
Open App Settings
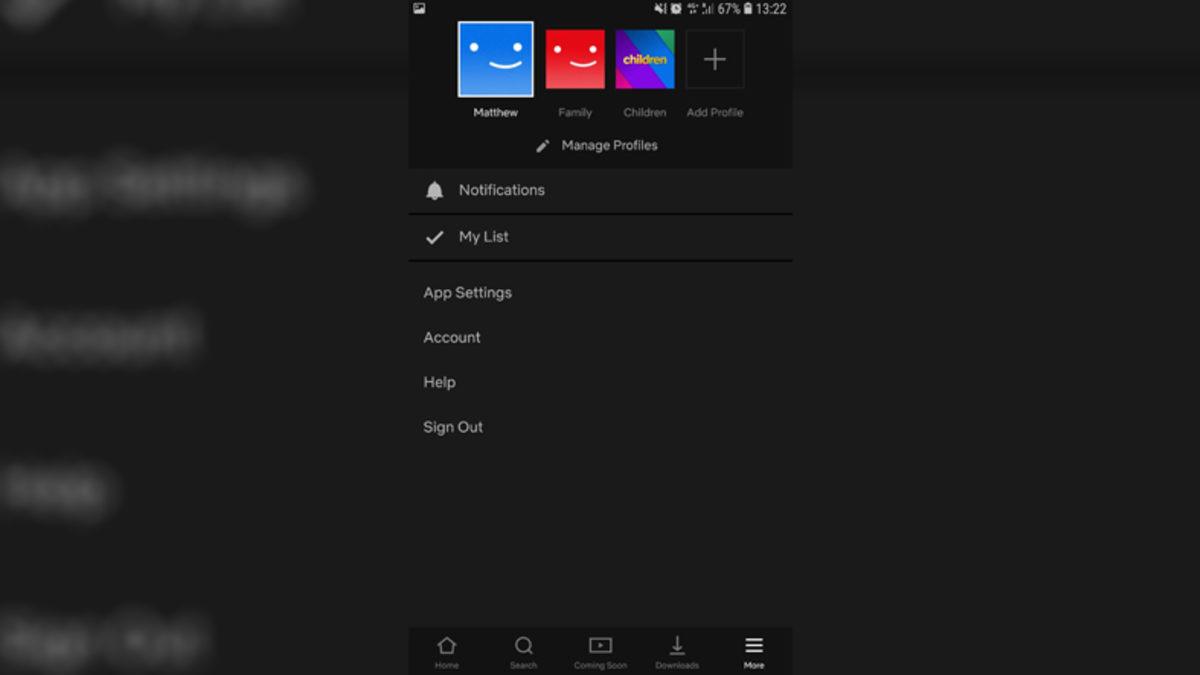click(467, 292)
